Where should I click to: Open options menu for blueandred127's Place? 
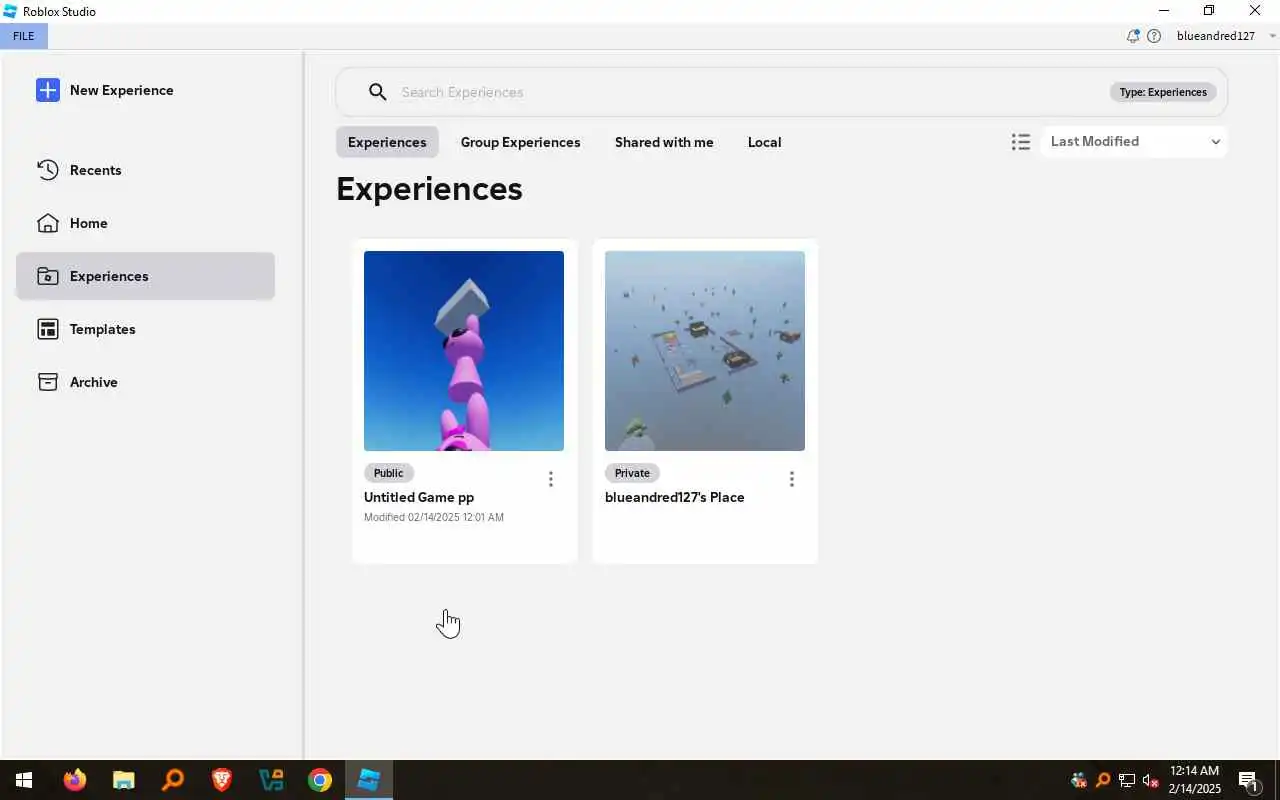coord(791,479)
